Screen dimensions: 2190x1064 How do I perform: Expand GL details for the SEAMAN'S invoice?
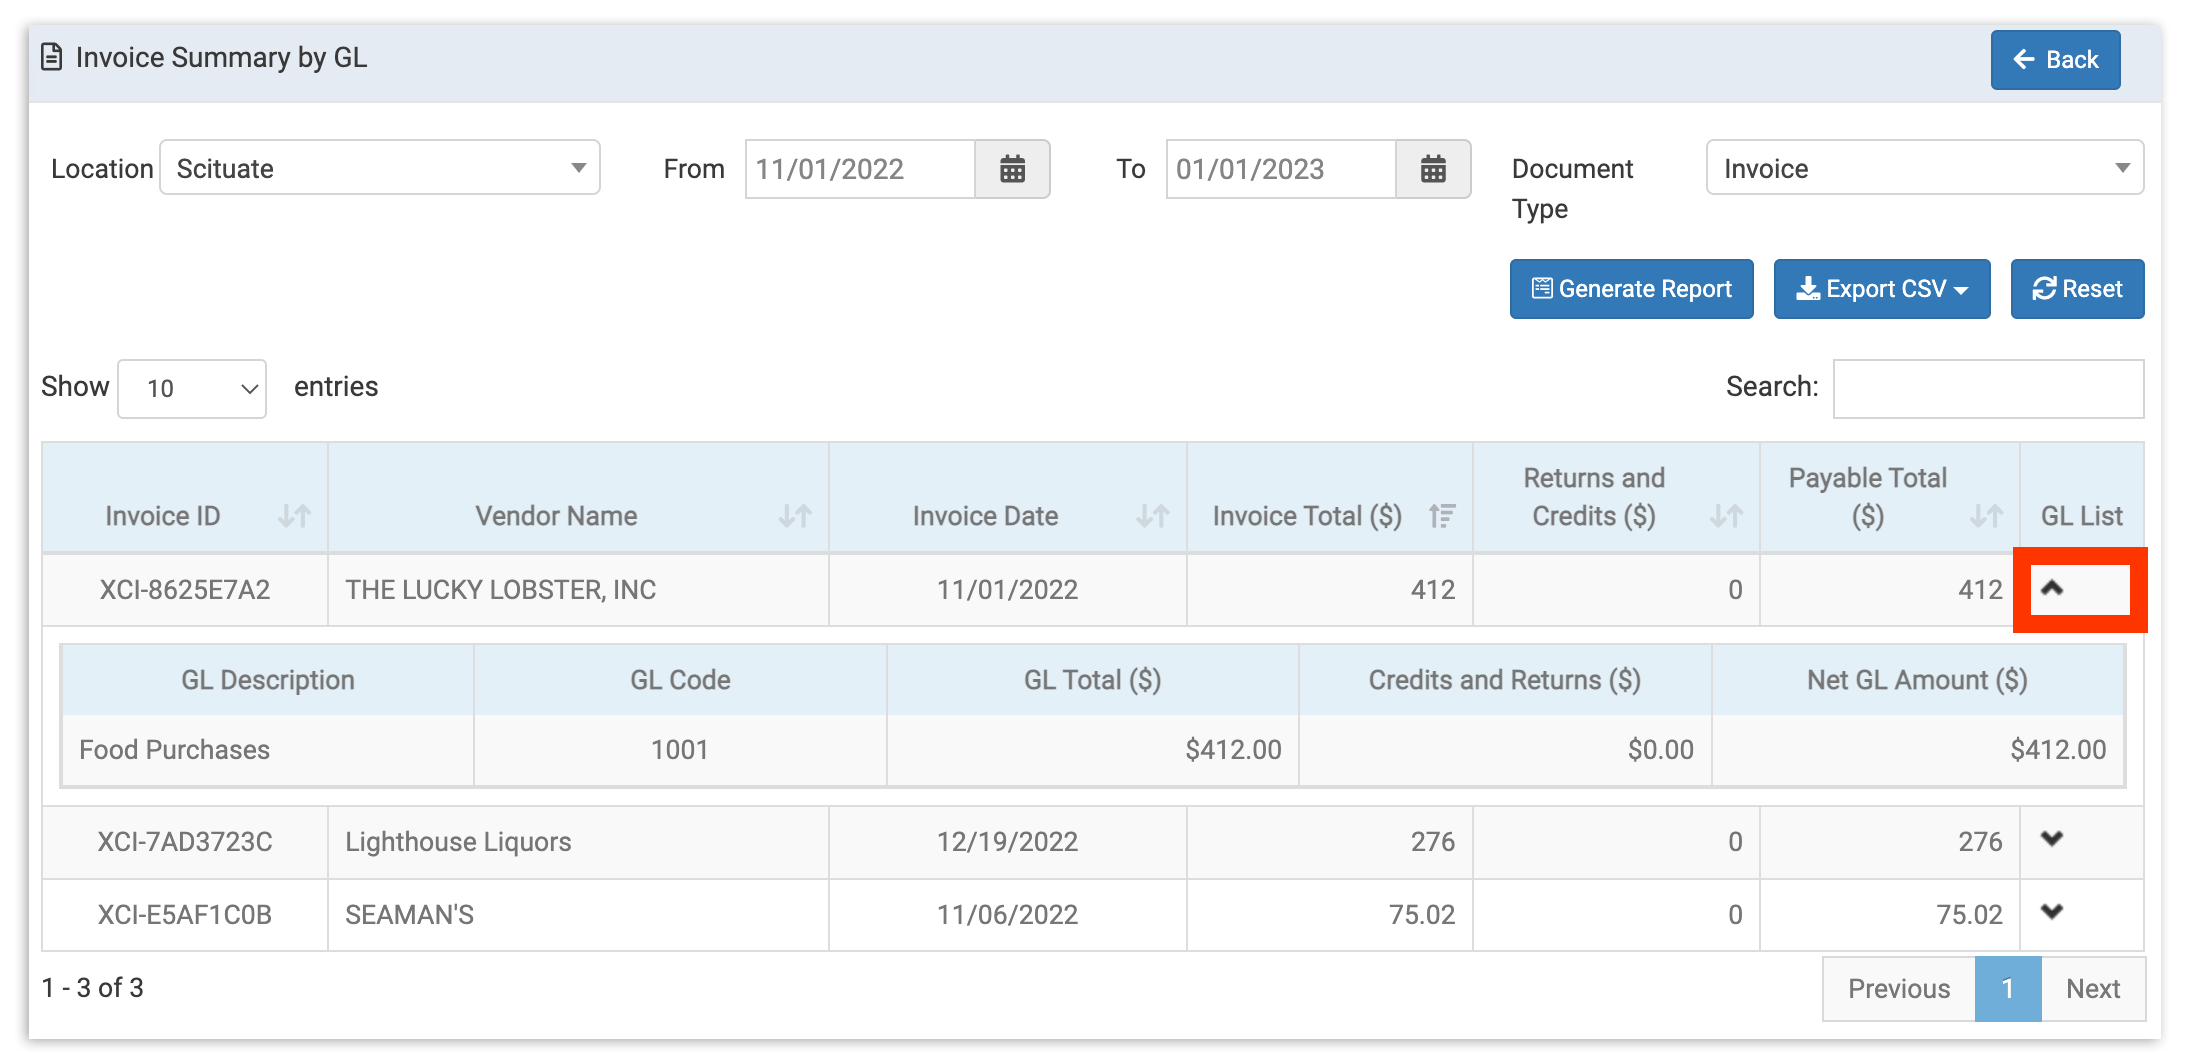click(2054, 913)
